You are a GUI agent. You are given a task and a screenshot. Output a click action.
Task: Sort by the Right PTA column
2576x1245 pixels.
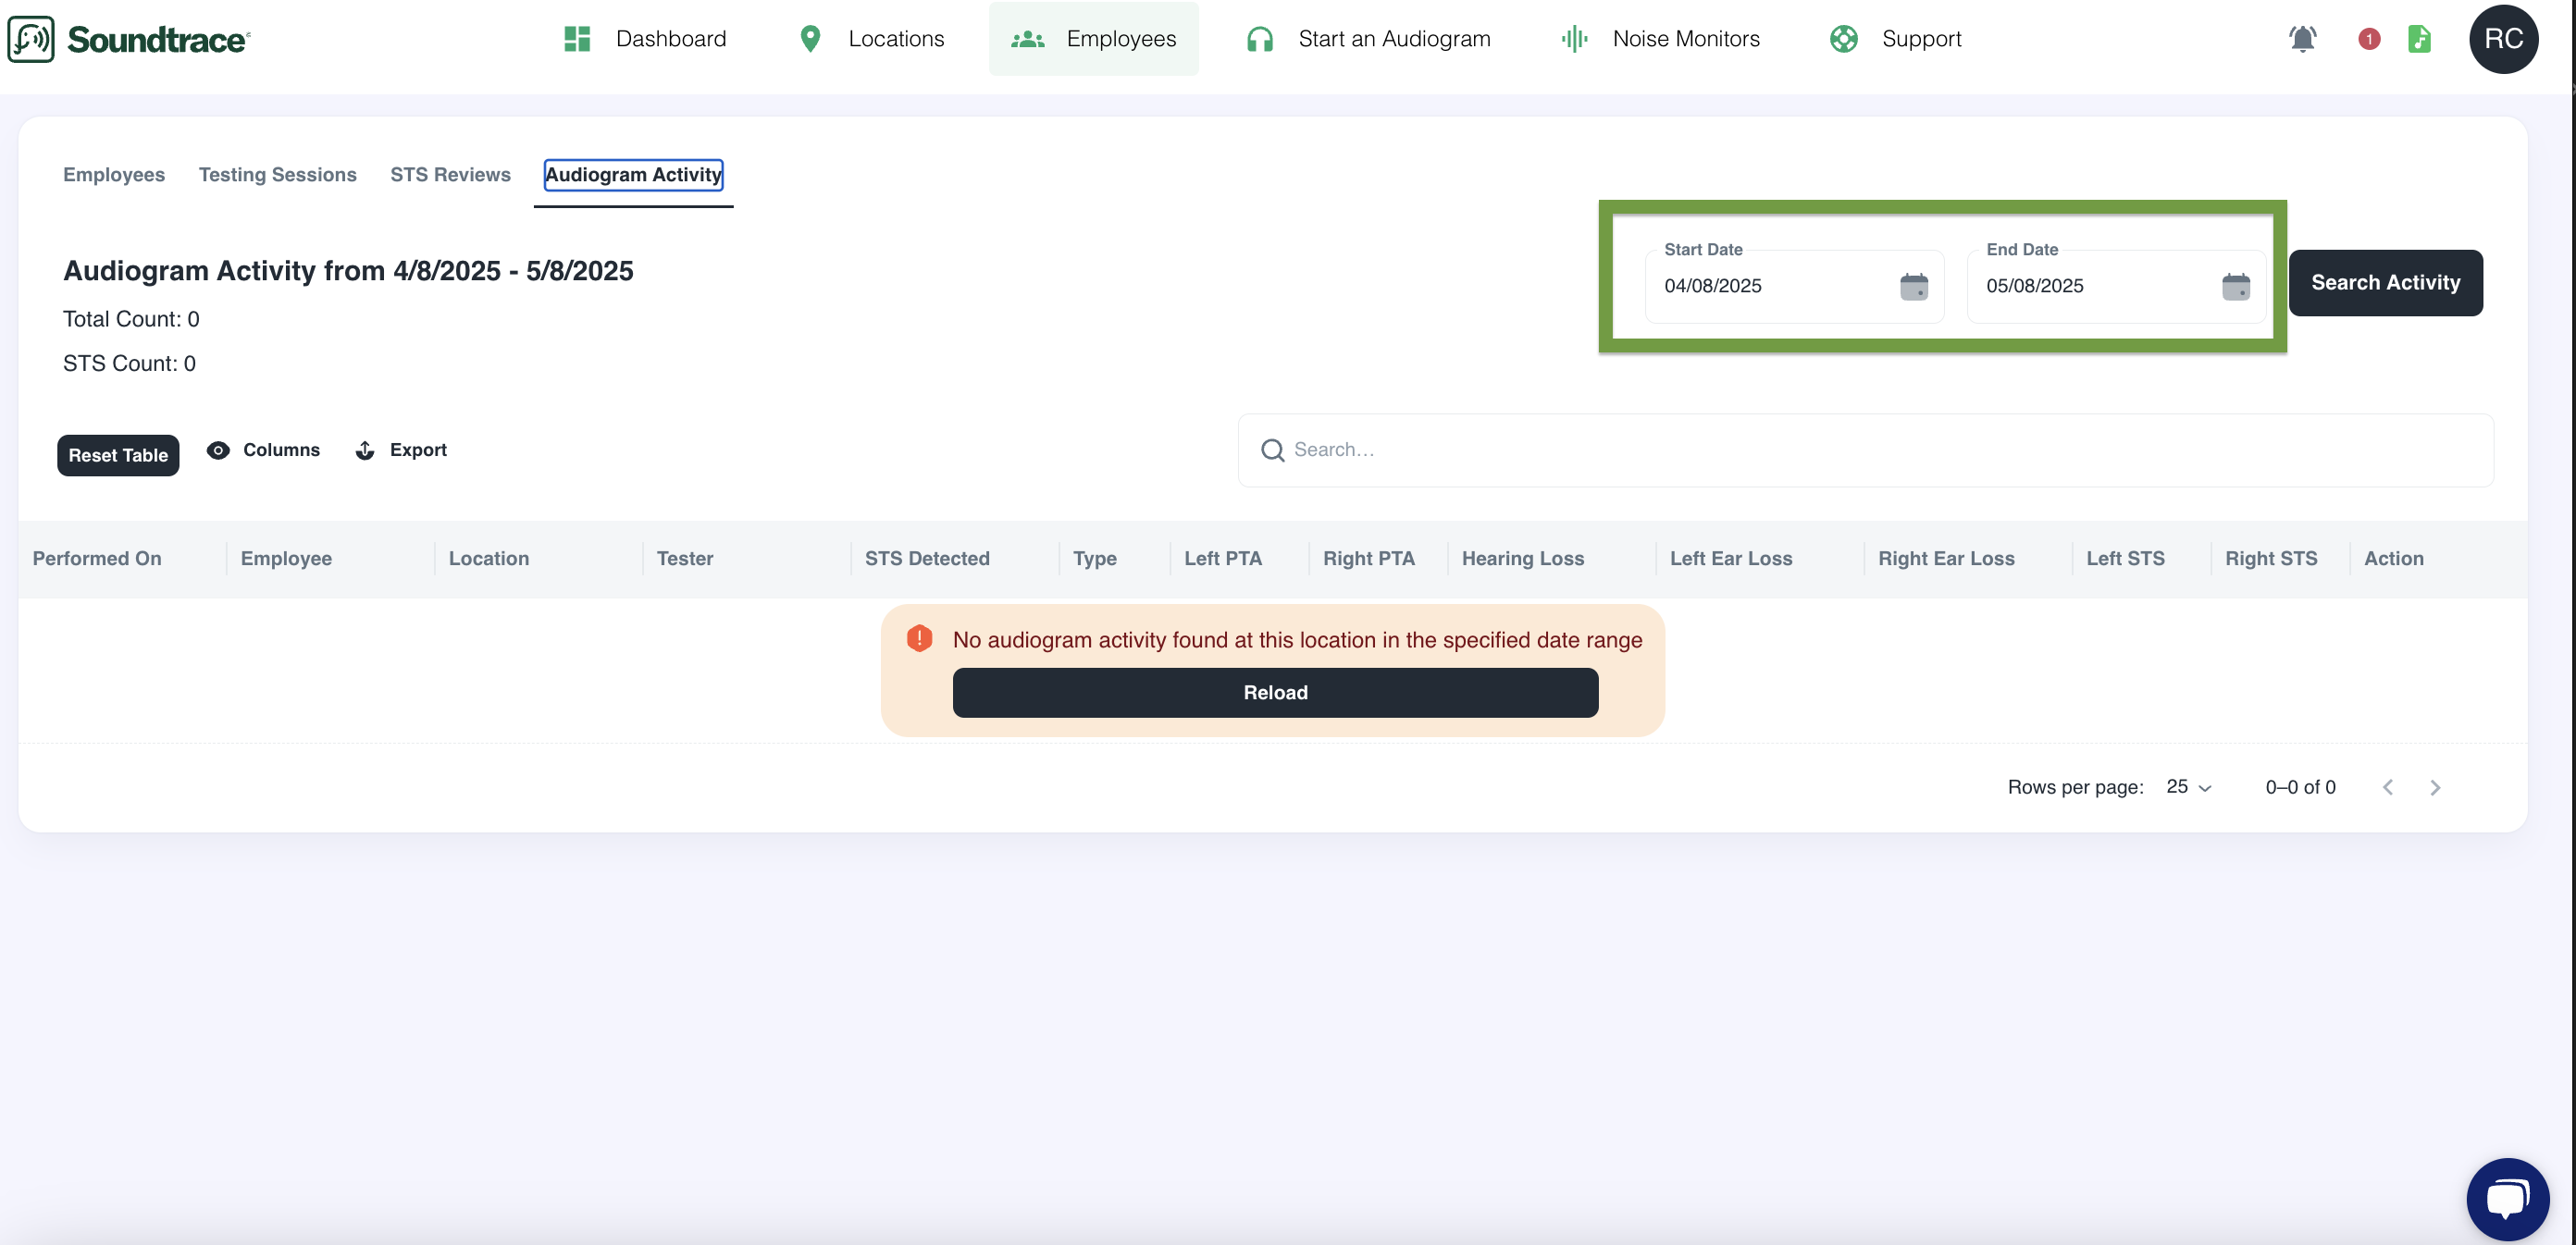tap(1369, 559)
